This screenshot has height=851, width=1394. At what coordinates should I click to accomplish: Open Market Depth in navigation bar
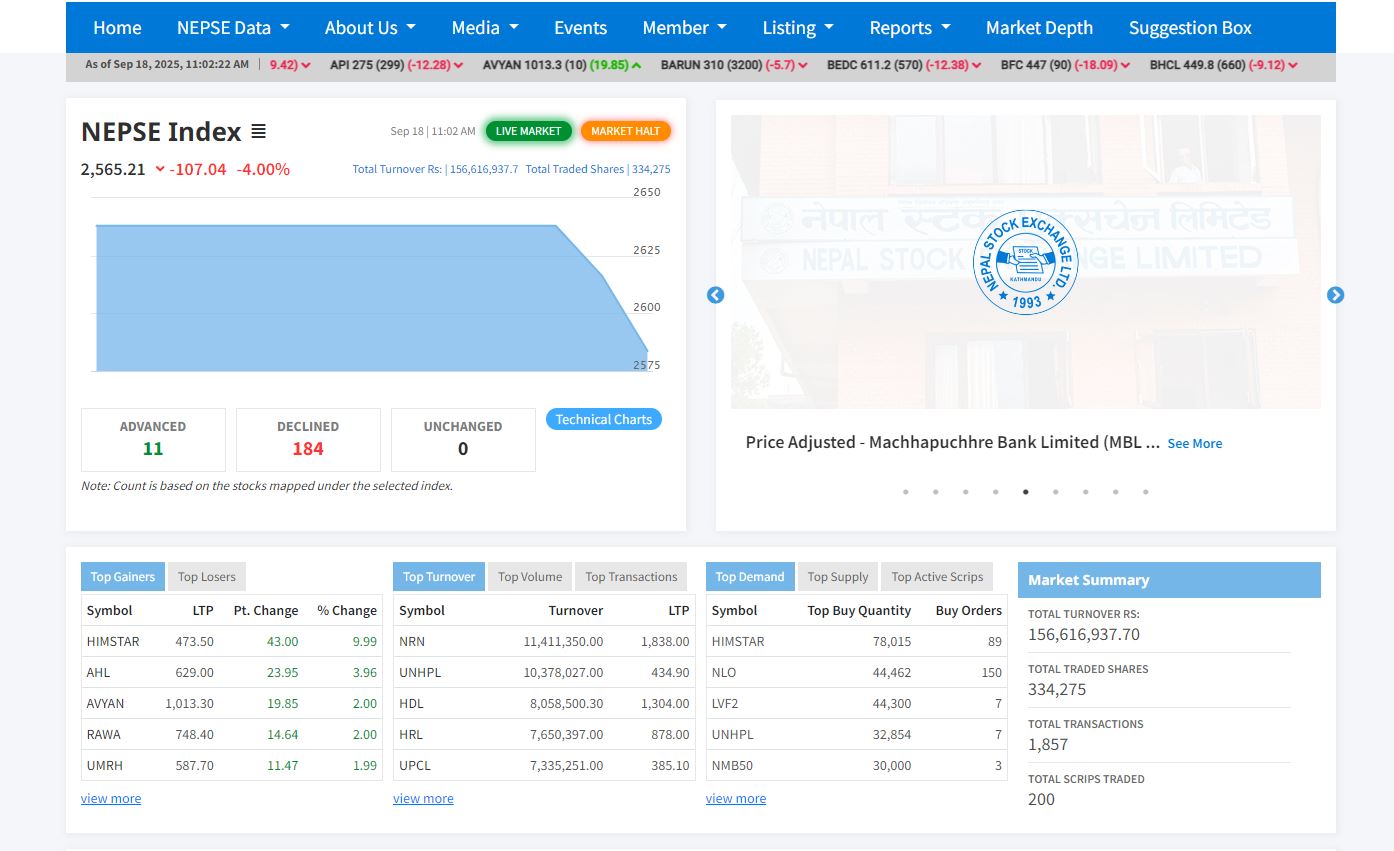point(1039,28)
